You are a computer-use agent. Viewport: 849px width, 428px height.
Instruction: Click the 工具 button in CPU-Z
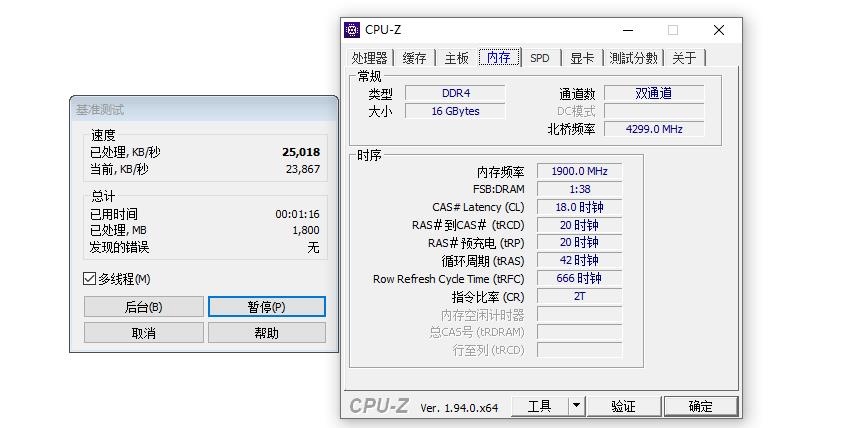click(539, 406)
